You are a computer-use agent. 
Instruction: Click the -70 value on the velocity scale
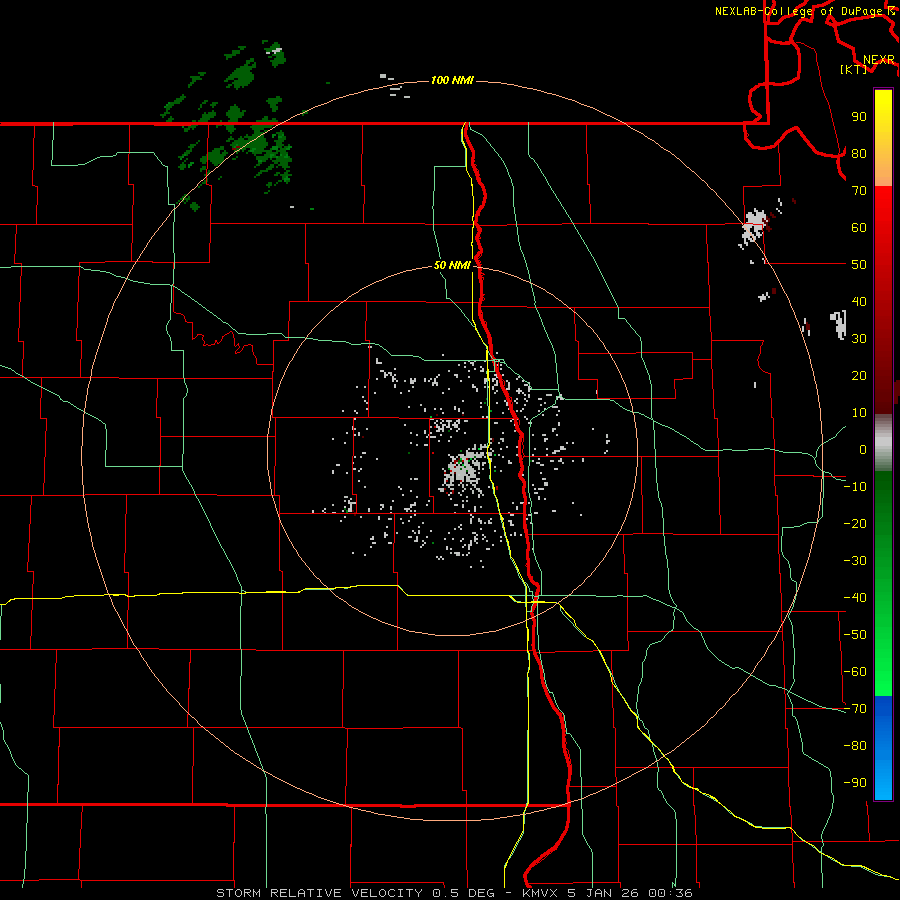(x=855, y=709)
